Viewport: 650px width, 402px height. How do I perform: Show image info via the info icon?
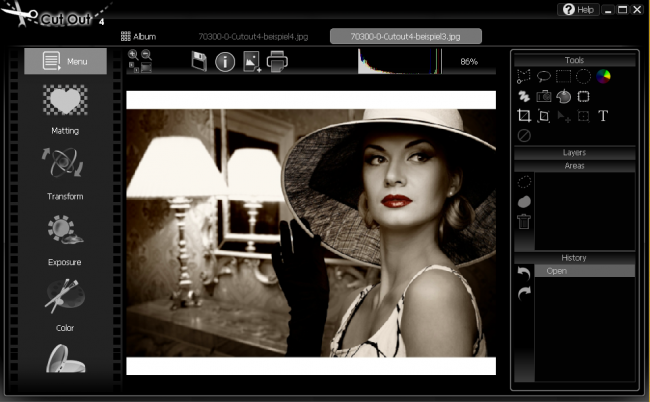[225, 62]
